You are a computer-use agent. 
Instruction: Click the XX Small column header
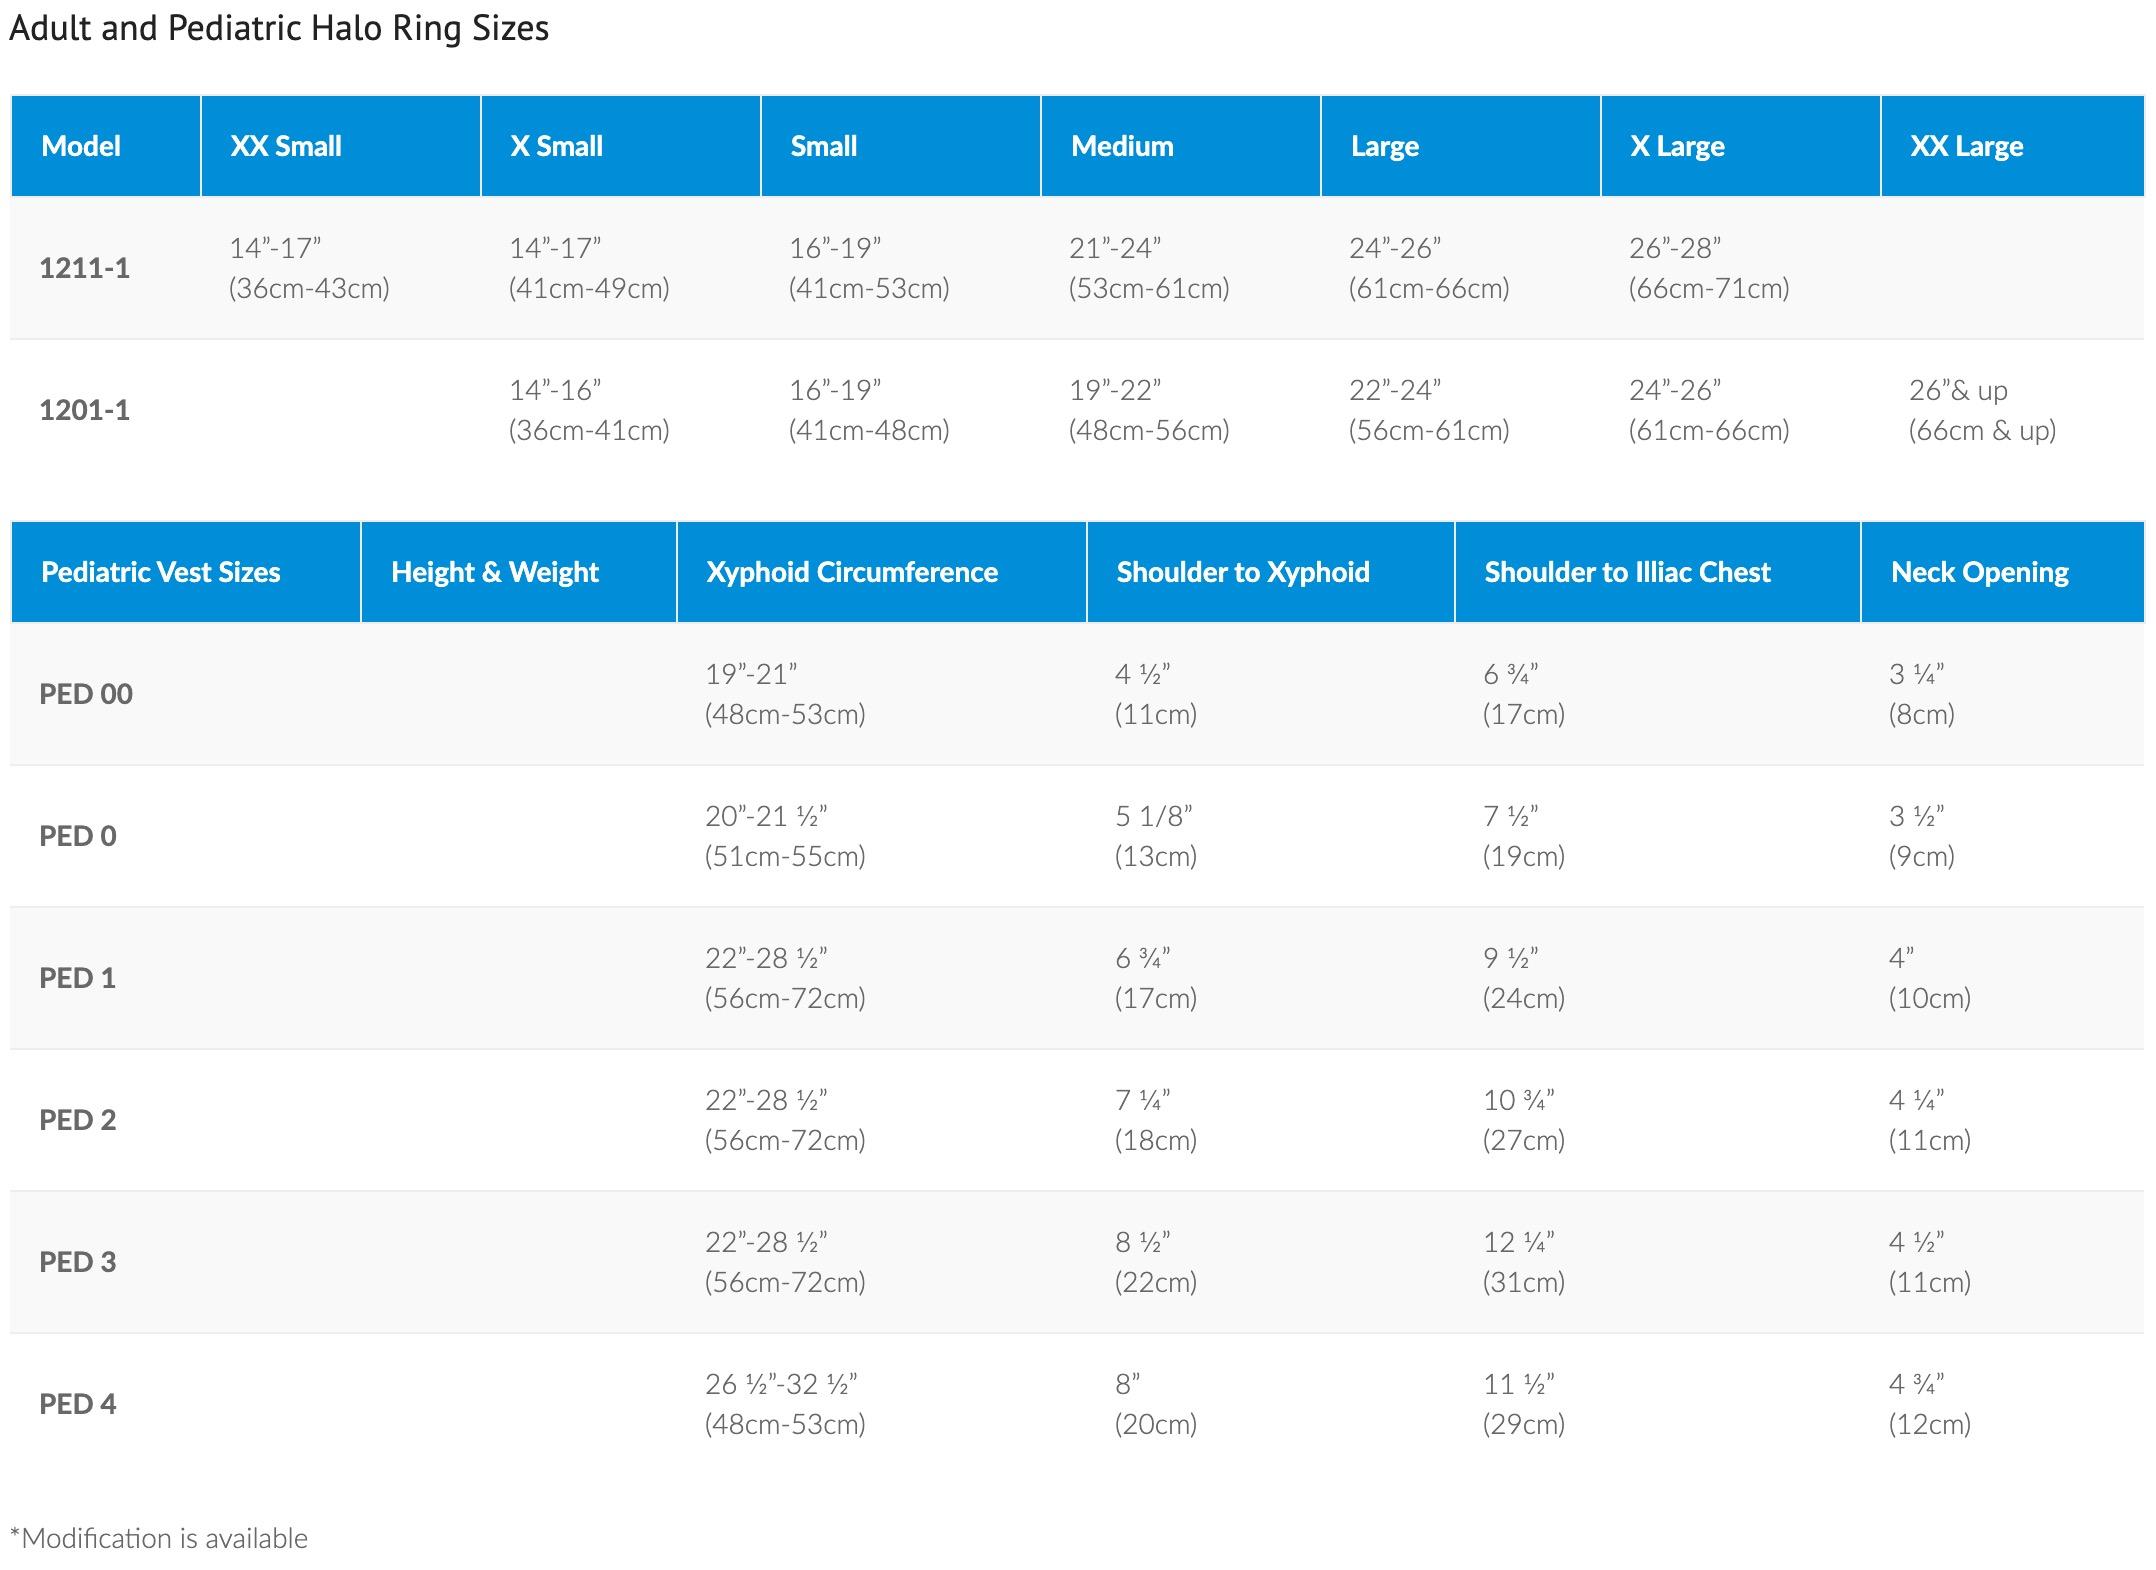click(286, 146)
